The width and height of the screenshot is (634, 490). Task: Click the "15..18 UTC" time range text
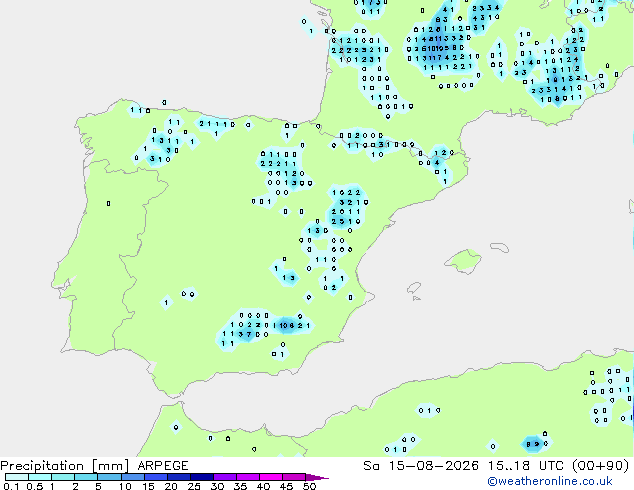(526, 466)
